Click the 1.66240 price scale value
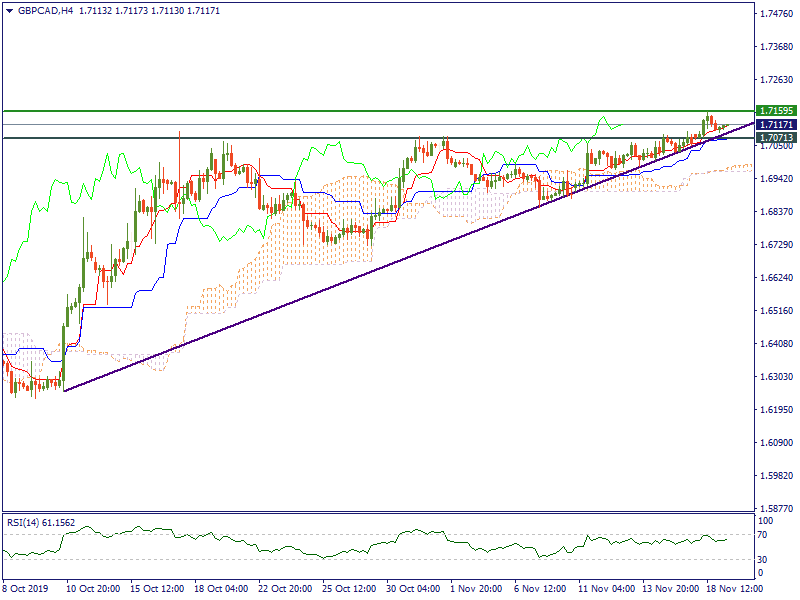 pyautogui.click(x=776, y=278)
